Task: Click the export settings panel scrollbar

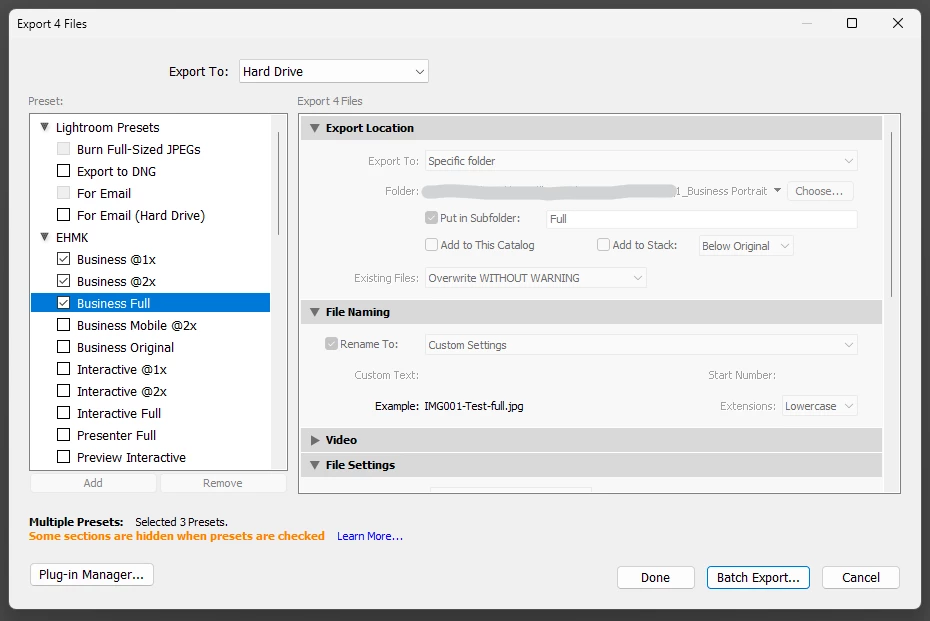Action: (x=891, y=214)
